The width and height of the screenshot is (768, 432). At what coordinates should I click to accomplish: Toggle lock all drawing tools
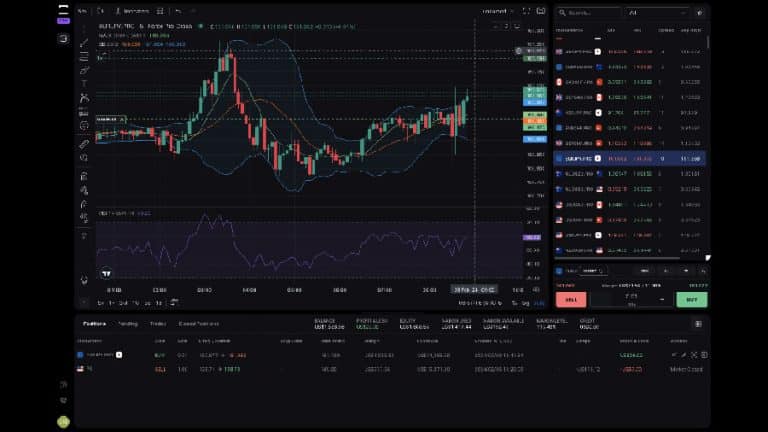[x=84, y=204]
